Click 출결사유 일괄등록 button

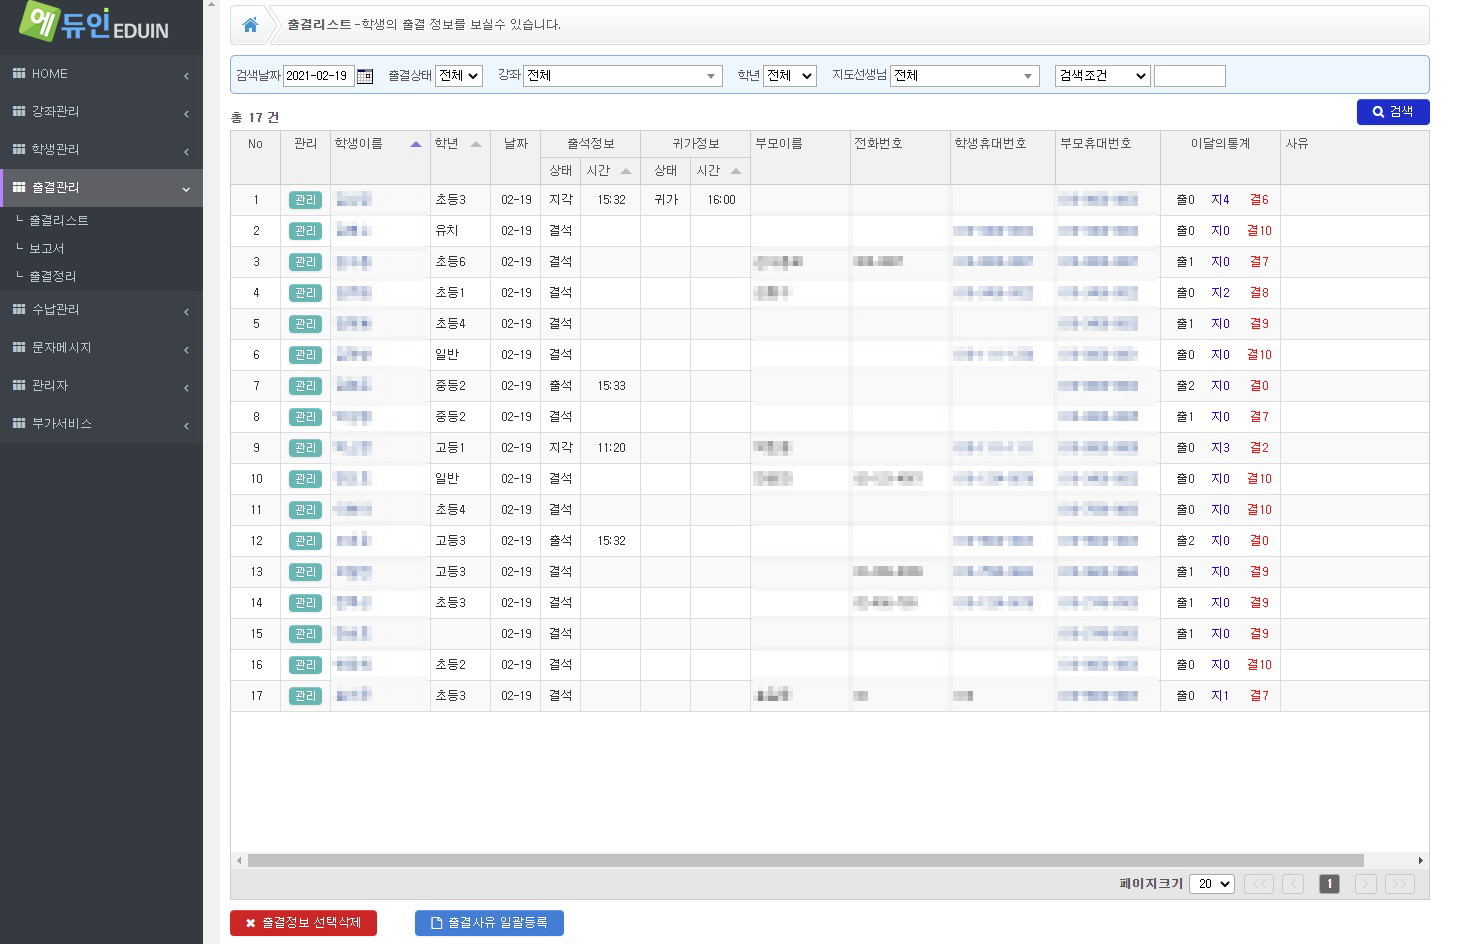[x=489, y=923]
